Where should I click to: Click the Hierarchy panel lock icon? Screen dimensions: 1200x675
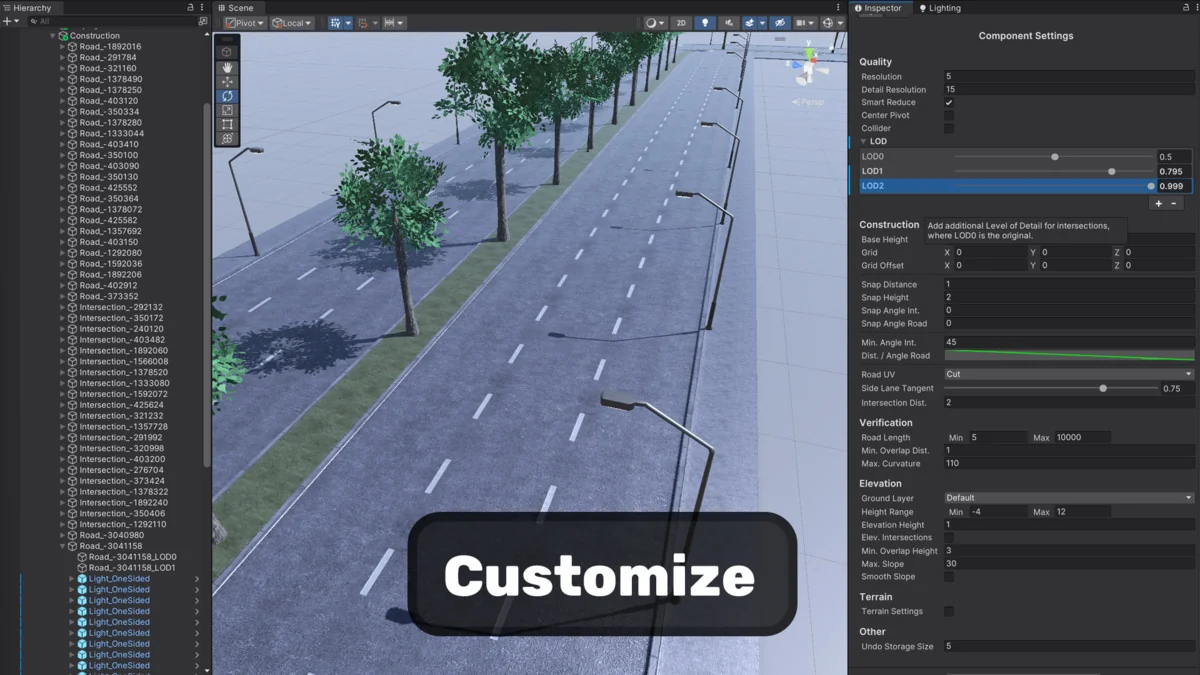(190, 8)
